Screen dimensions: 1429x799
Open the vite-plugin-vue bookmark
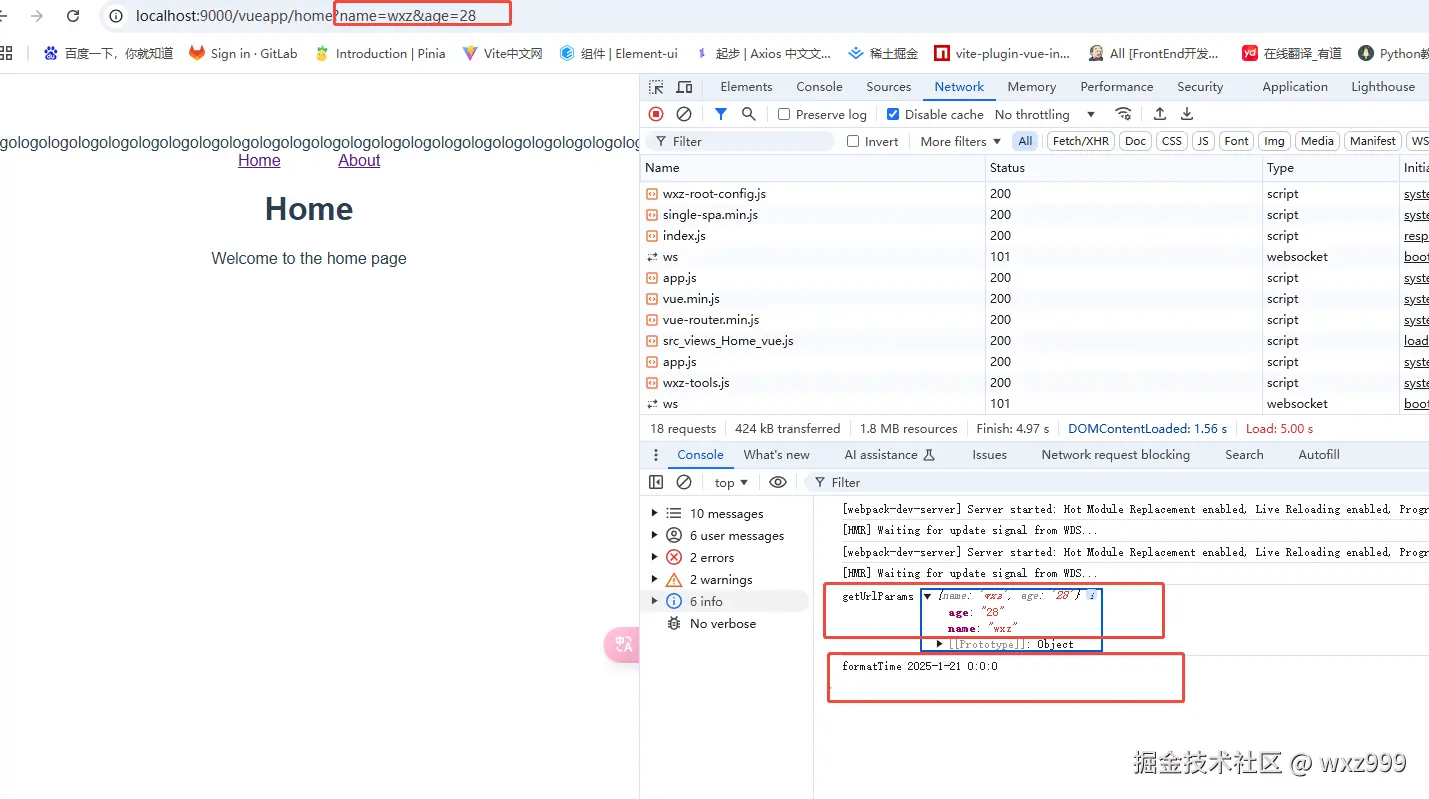(x=1002, y=53)
